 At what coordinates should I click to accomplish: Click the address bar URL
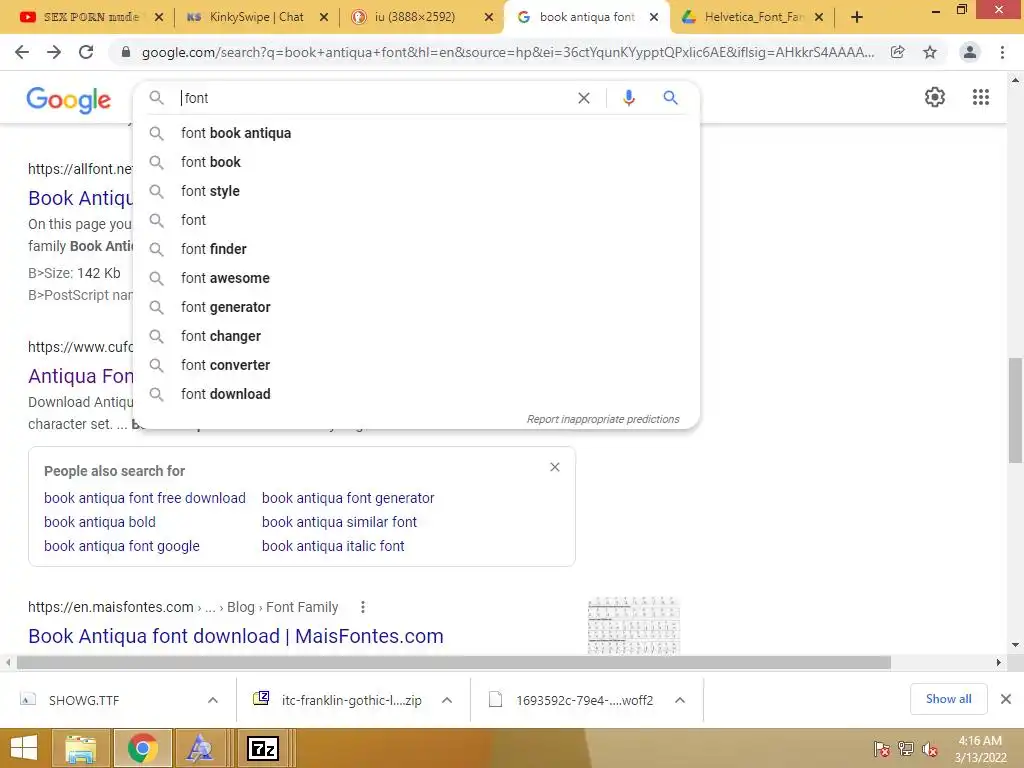tap(507, 52)
